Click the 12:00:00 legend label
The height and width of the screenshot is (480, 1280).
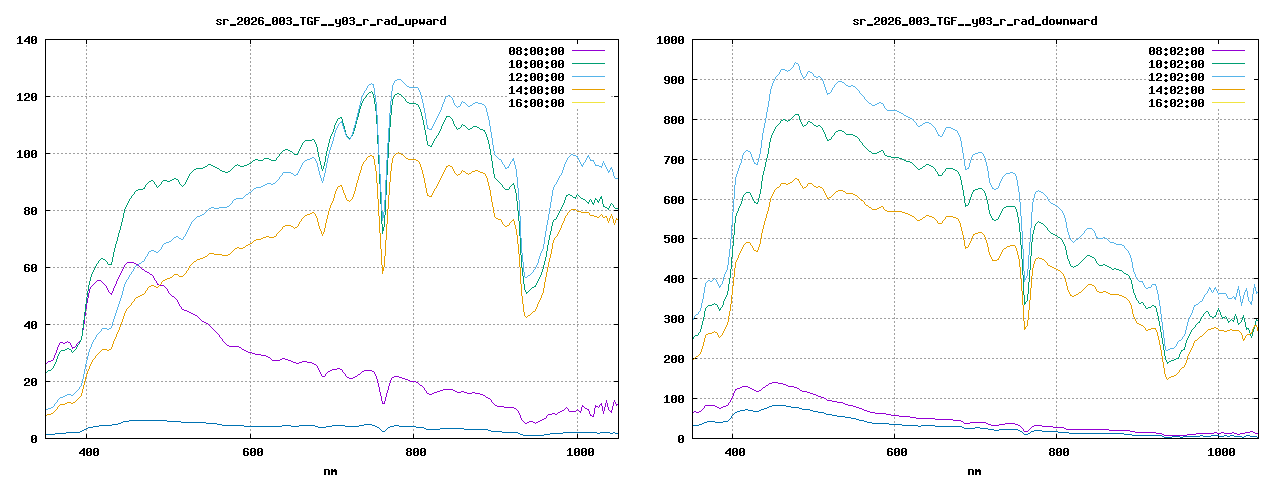(536, 76)
